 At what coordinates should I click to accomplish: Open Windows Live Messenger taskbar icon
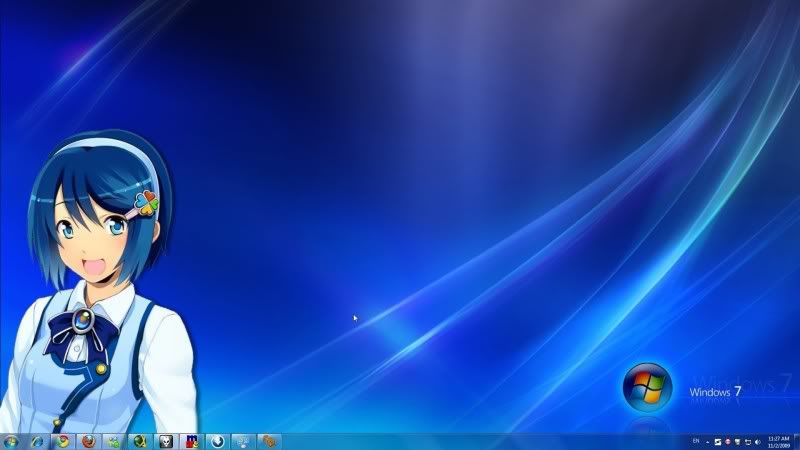tap(114, 442)
